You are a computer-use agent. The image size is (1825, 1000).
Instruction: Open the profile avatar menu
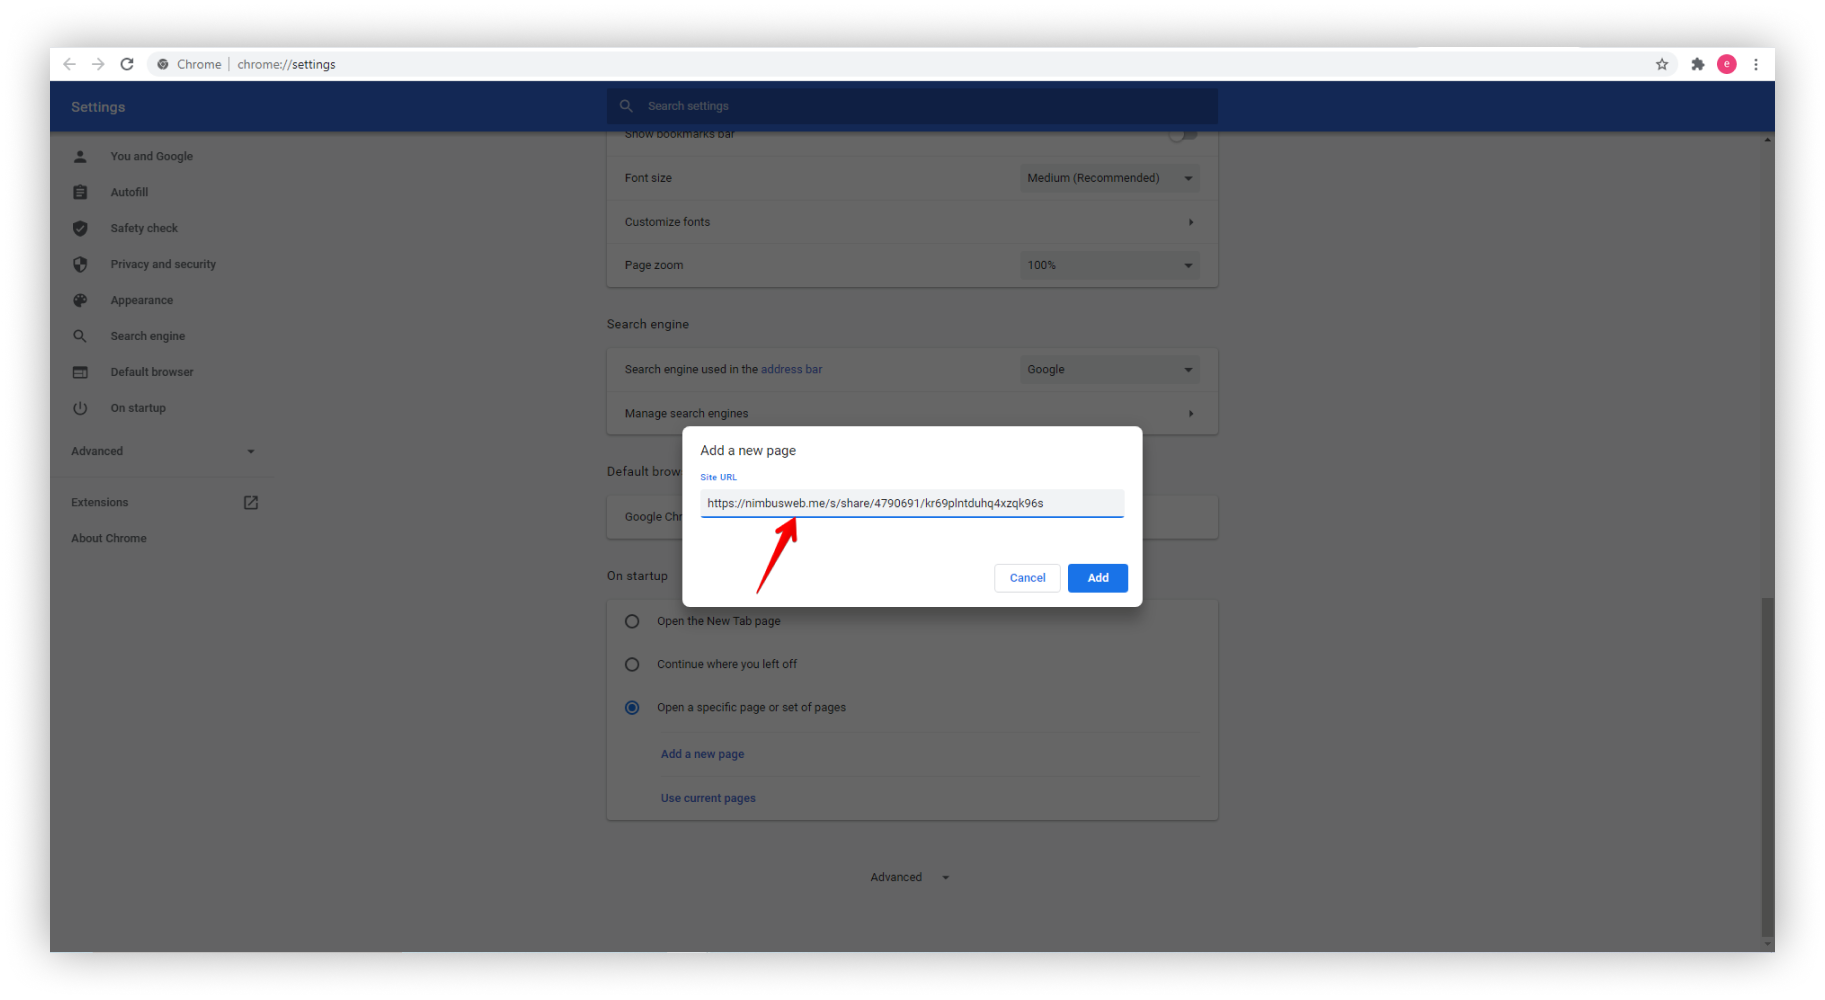click(1727, 64)
